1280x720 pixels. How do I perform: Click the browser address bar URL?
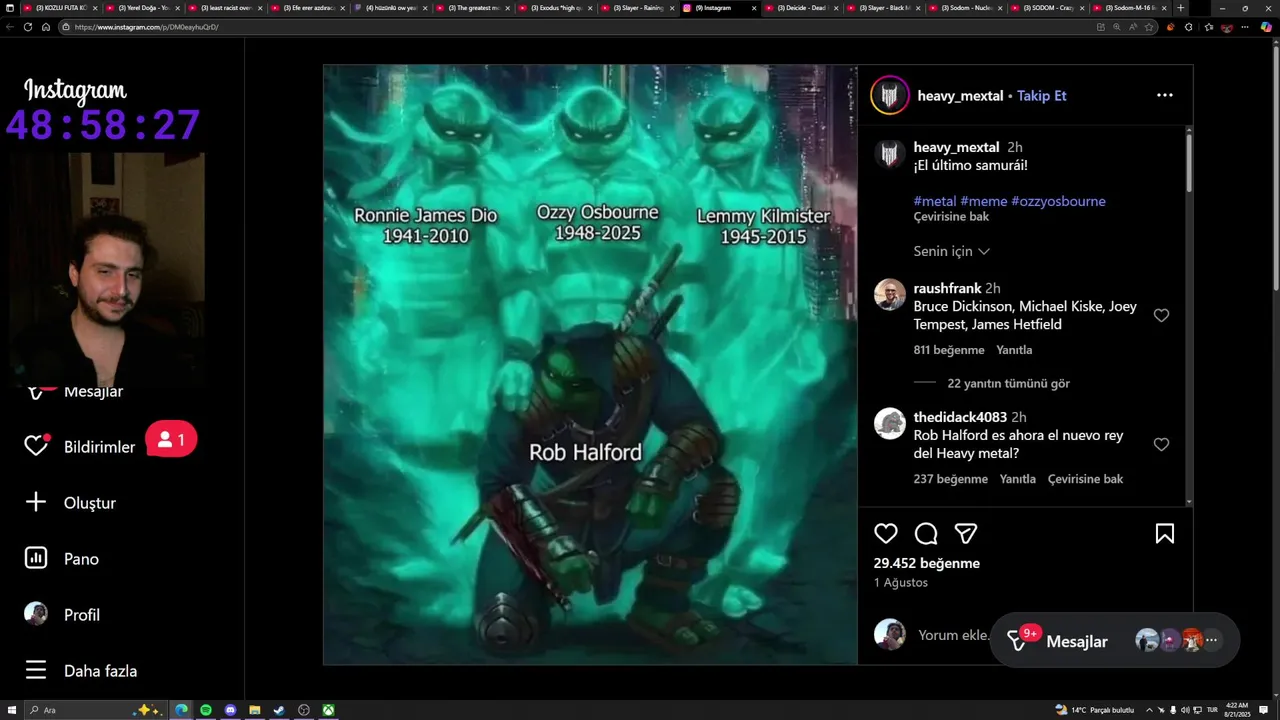(146, 27)
